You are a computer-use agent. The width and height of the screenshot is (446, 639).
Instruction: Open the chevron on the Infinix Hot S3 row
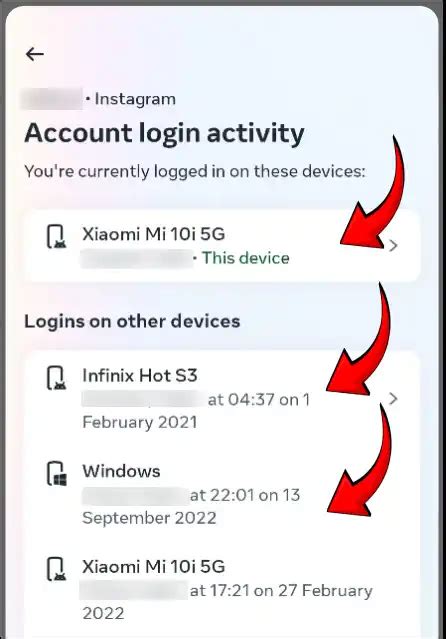click(x=393, y=399)
